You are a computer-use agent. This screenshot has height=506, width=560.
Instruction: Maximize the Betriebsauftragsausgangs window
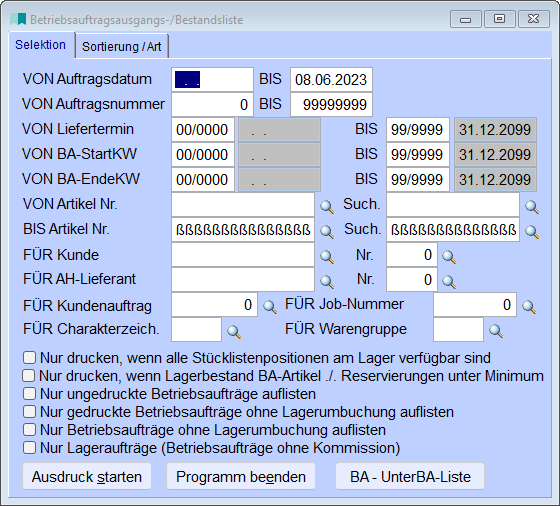pos(499,19)
